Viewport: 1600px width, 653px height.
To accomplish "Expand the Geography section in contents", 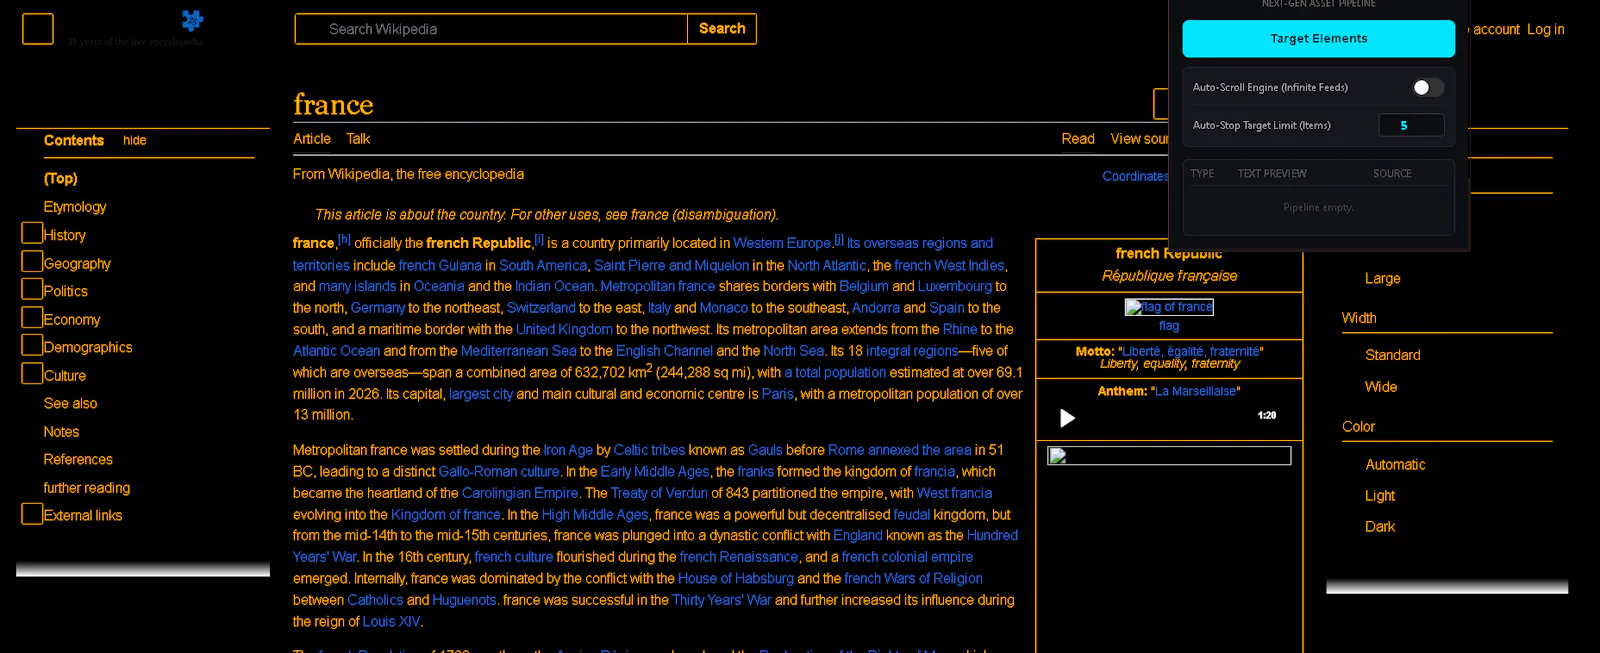I will 32,261.
